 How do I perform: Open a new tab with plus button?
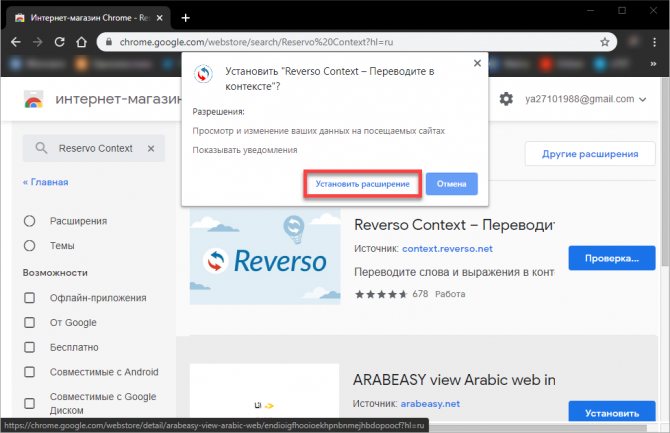pyautogui.click(x=185, y=18)
